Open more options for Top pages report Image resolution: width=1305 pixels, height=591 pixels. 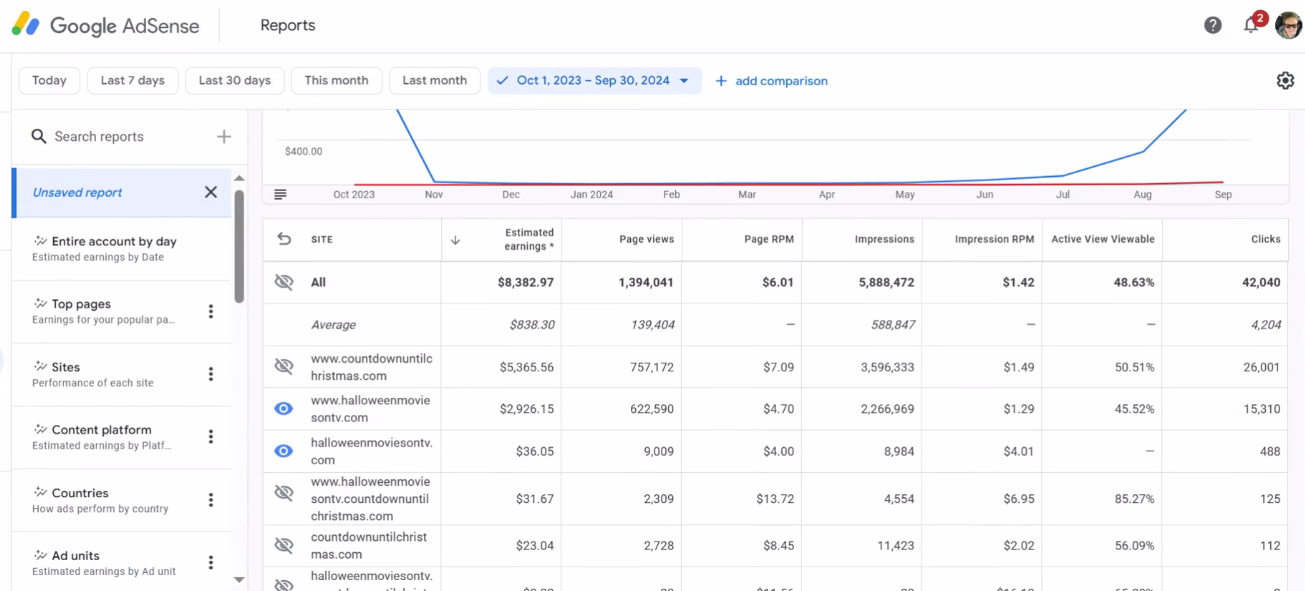[211, 311]
